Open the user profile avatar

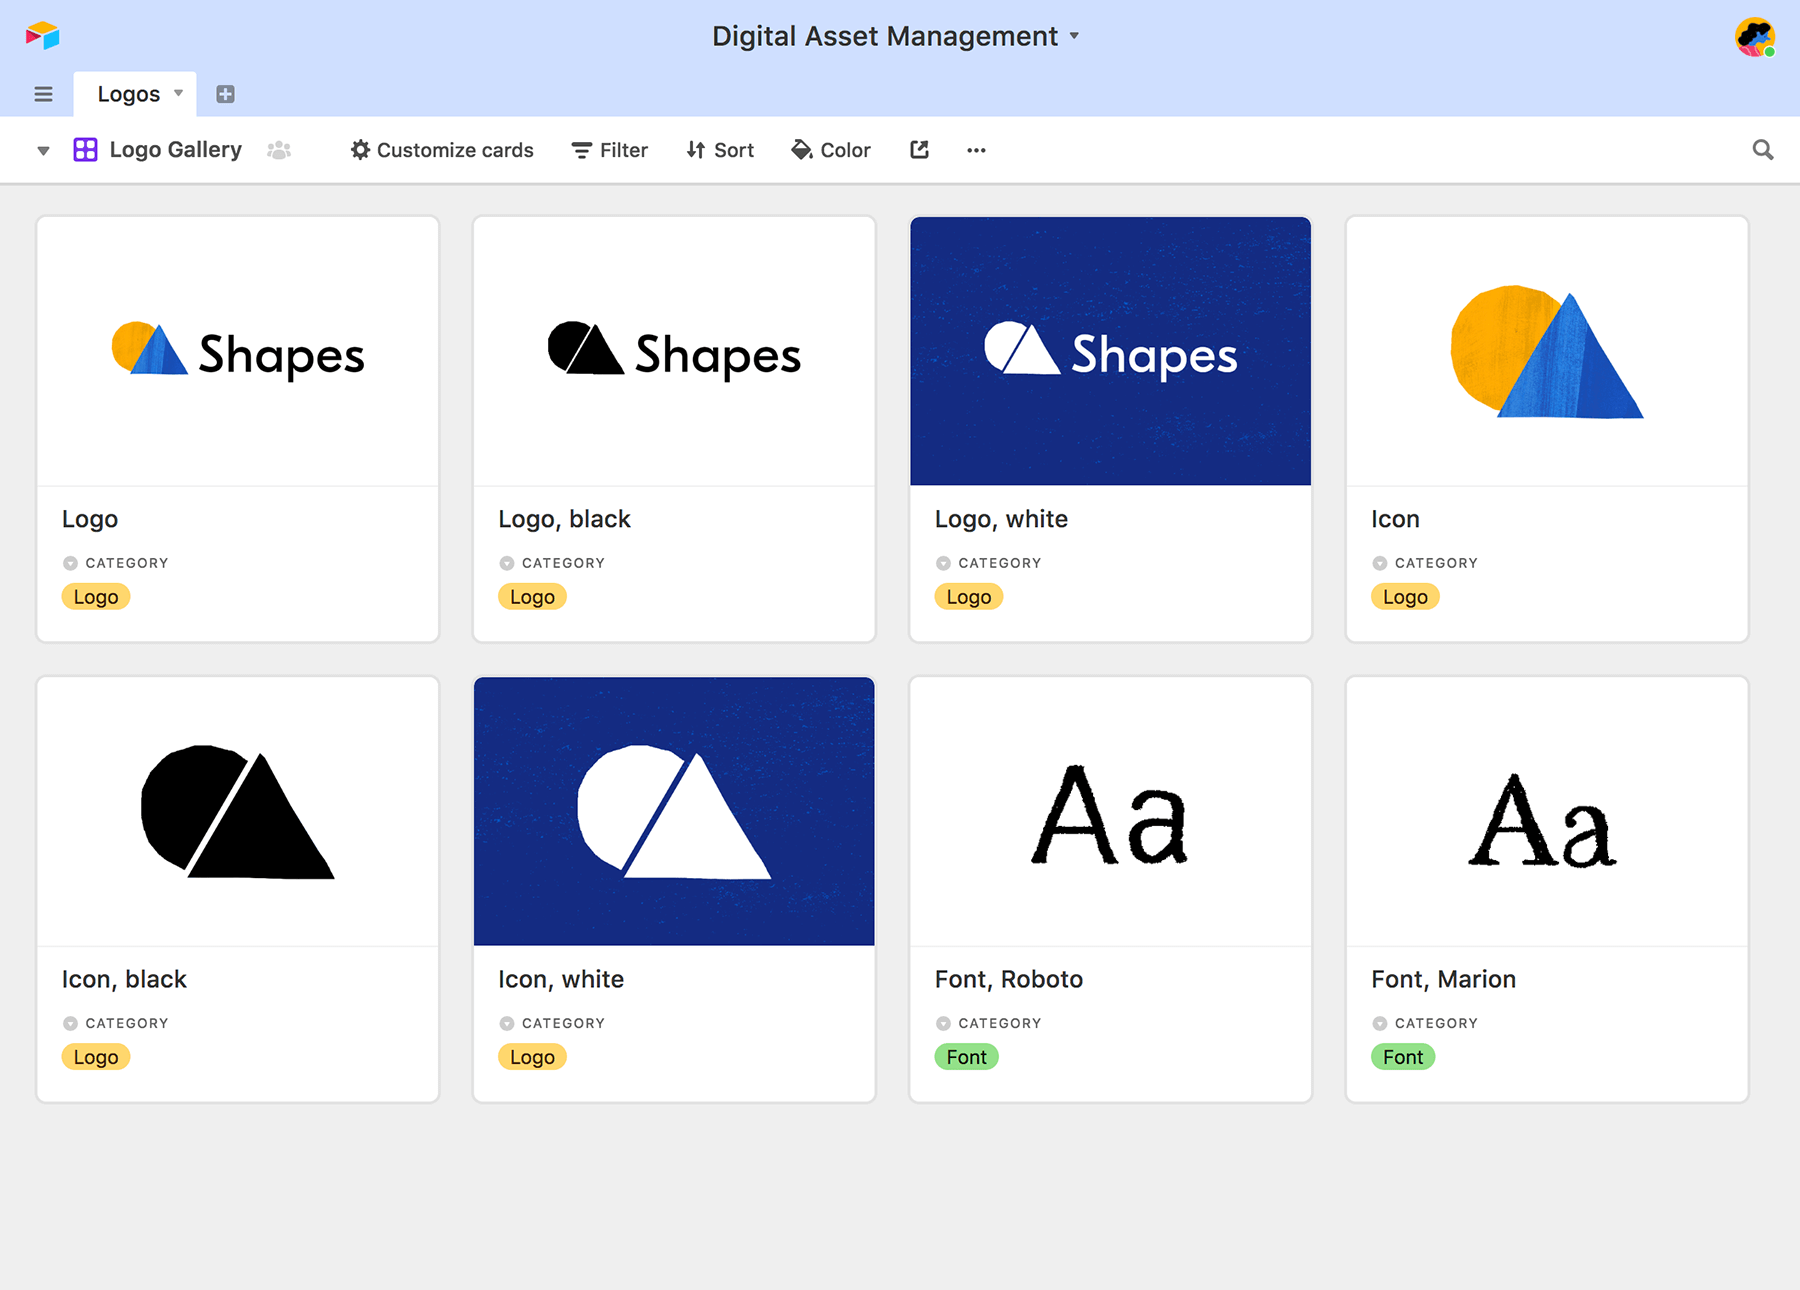point(1755,37)
